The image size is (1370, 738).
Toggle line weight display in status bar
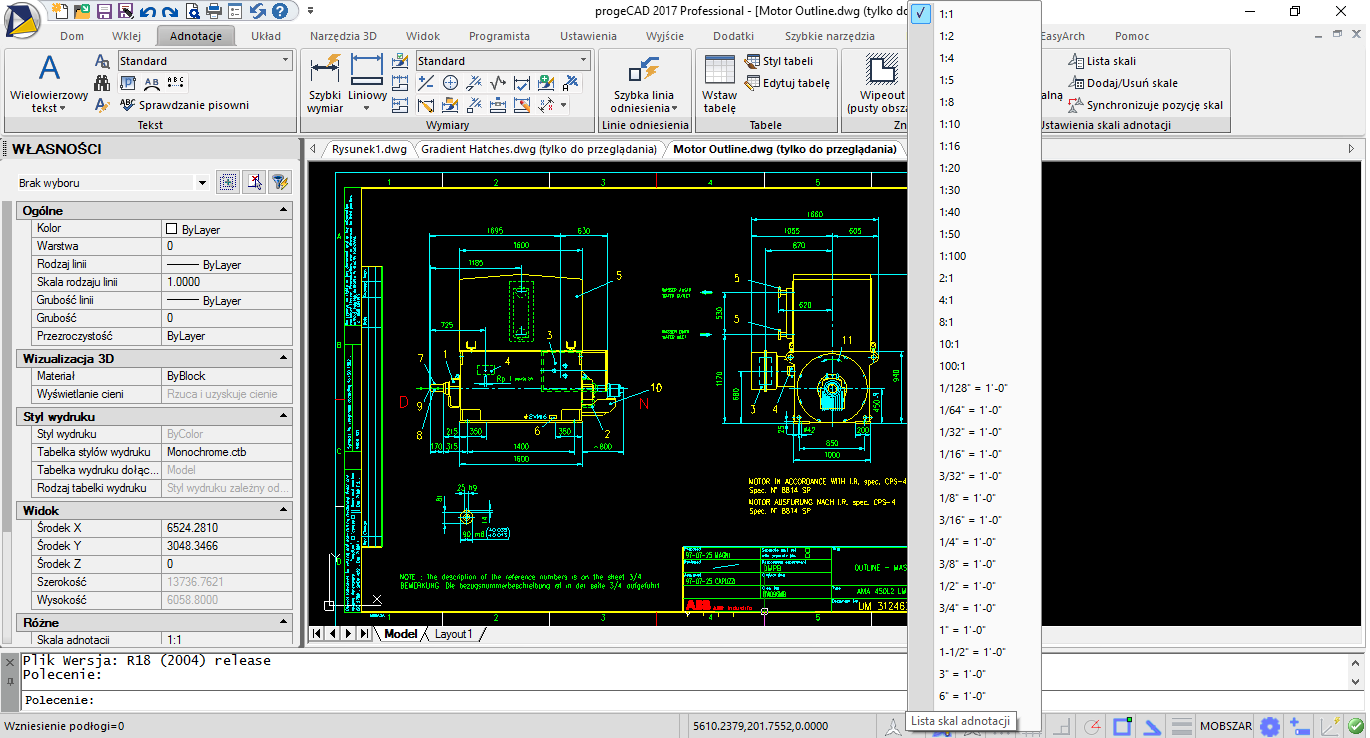tap(1182, 726)
